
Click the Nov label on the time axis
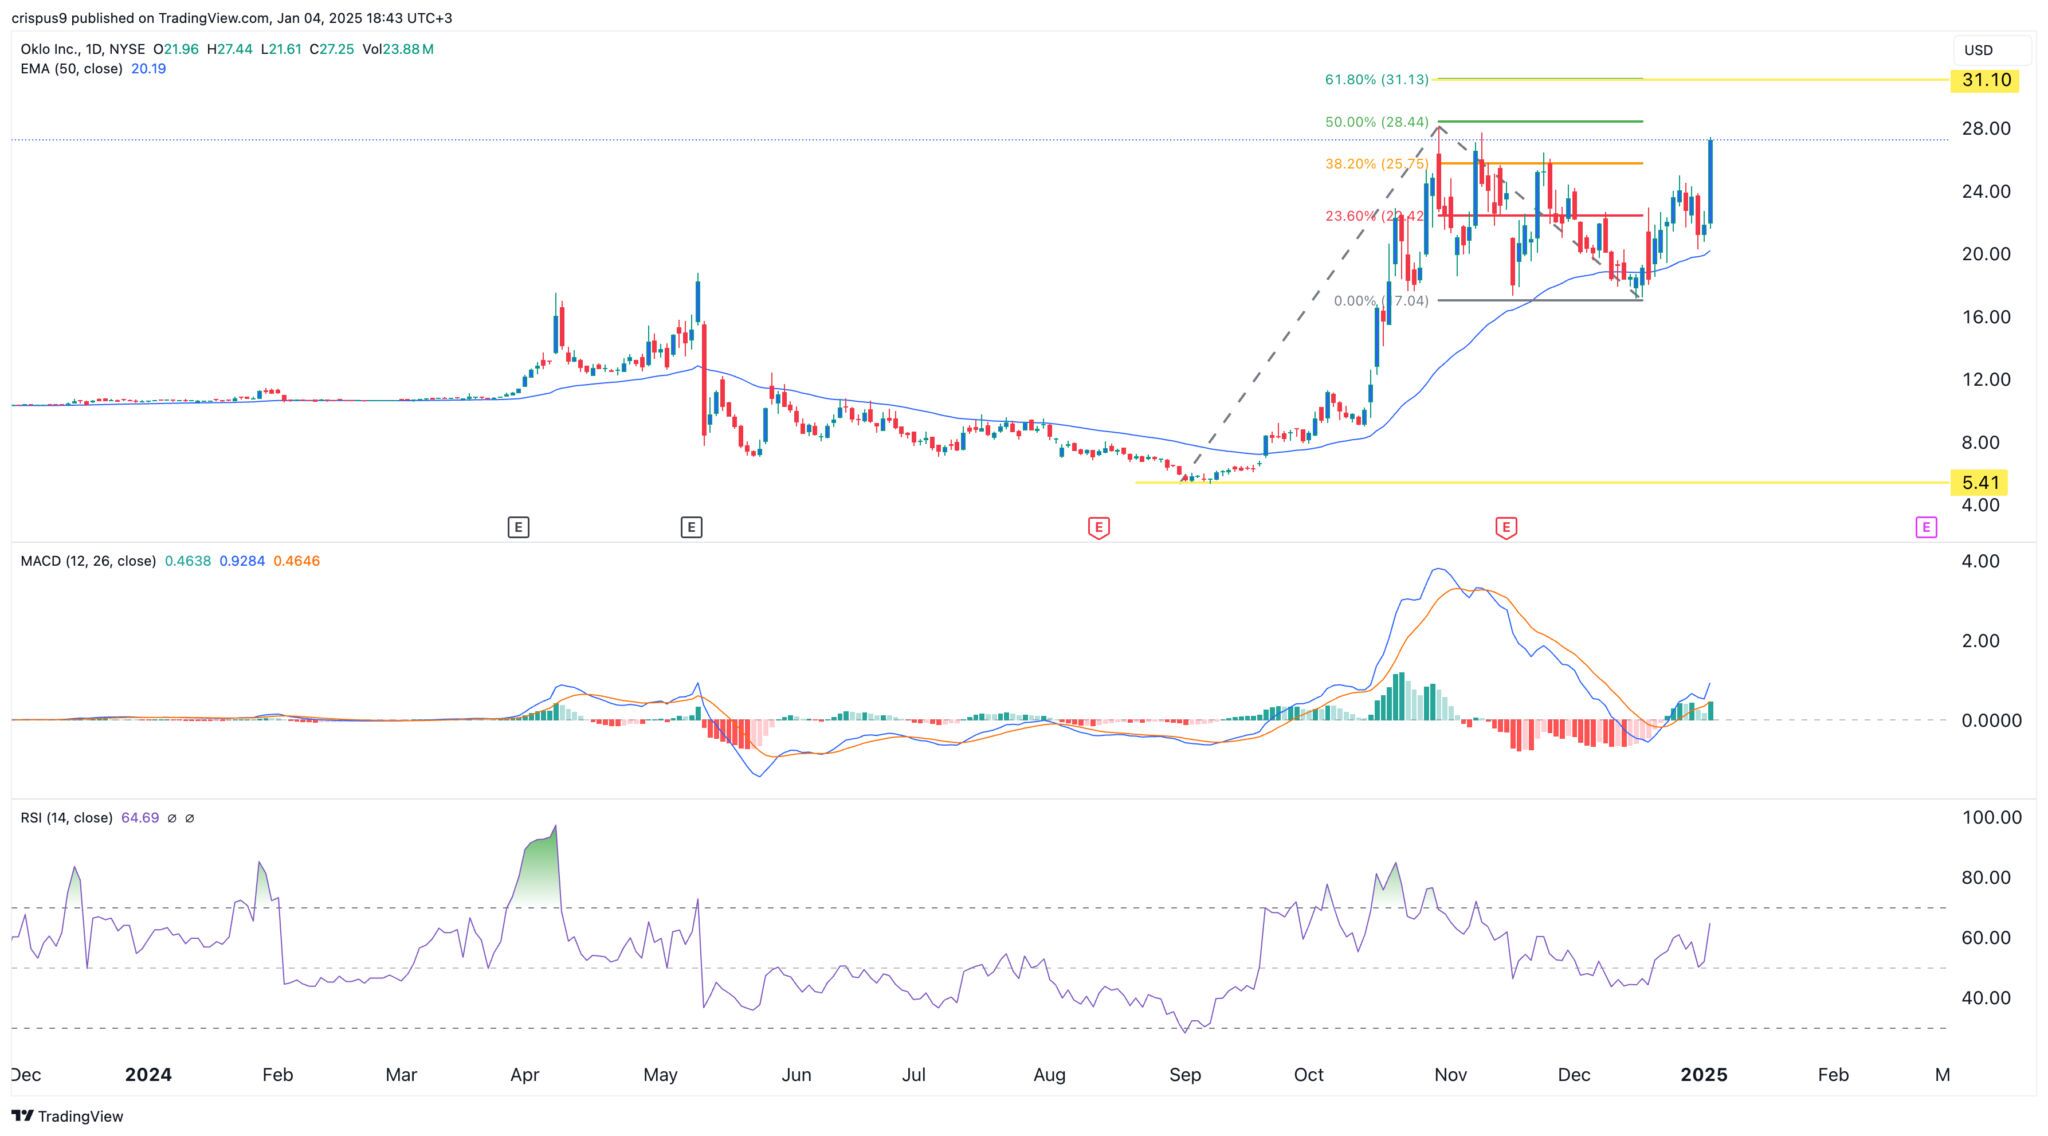click(x=1450, y=1075)
